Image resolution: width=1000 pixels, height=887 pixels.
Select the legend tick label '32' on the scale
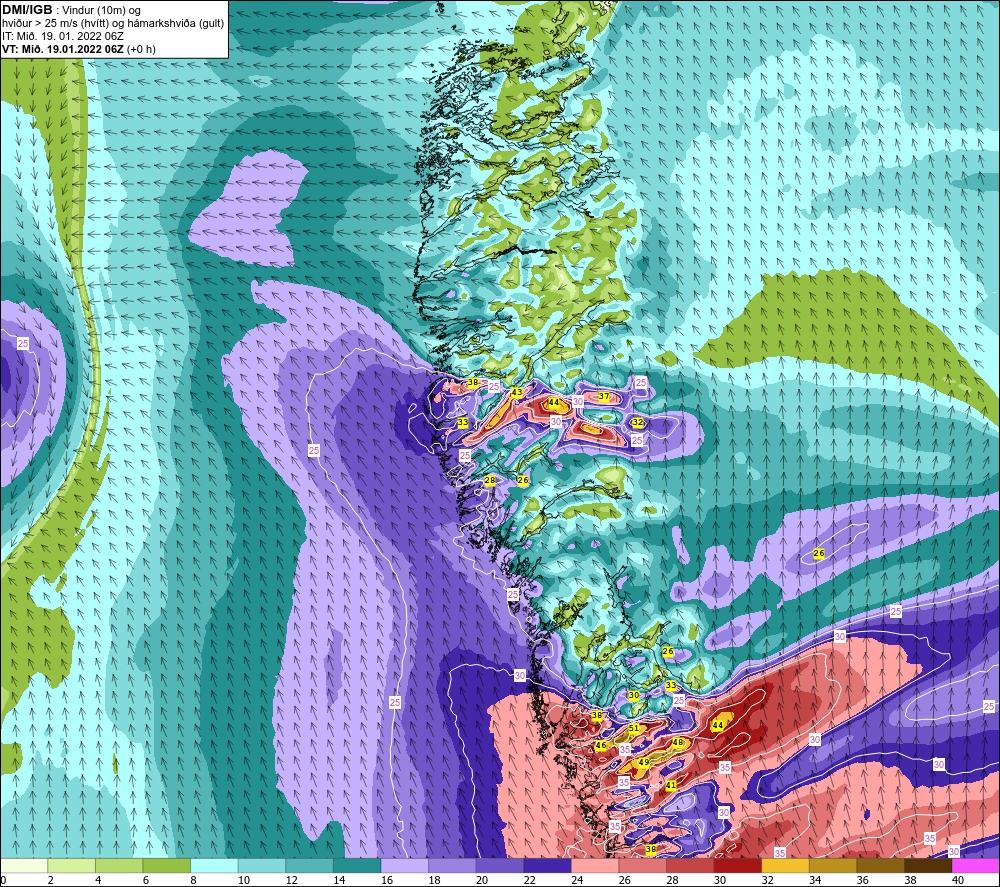(x=767, y=880)
